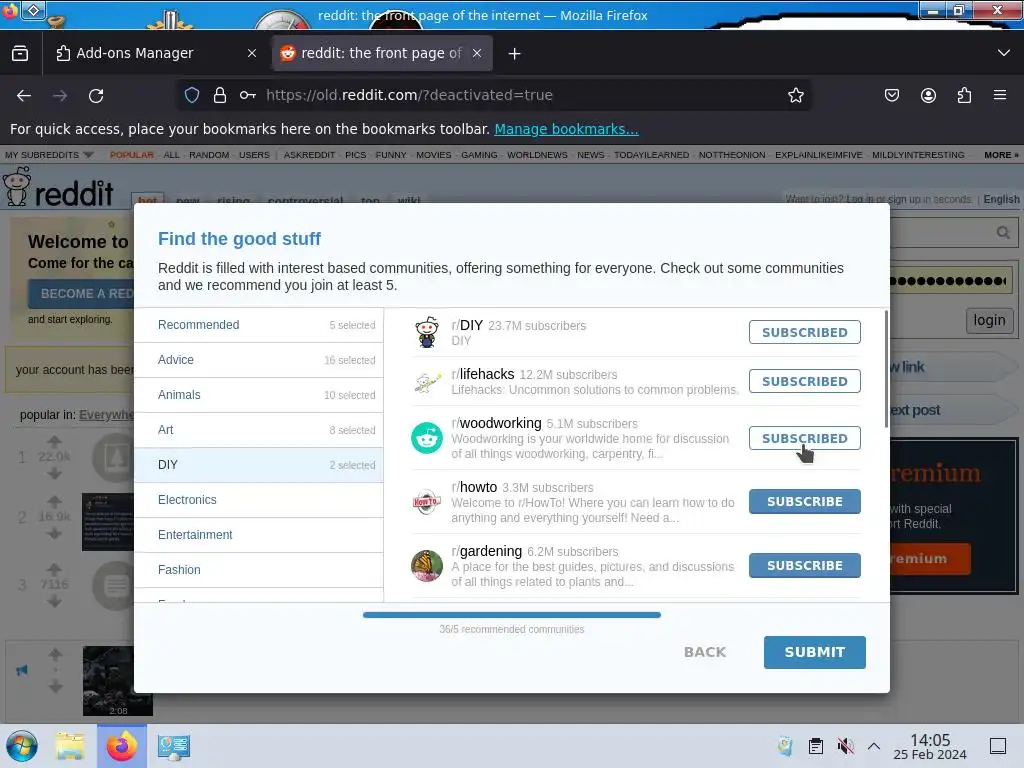Viewport: 1024px width, 768px height.
Task: Click the reddit login button
Action: pos(989,320)
